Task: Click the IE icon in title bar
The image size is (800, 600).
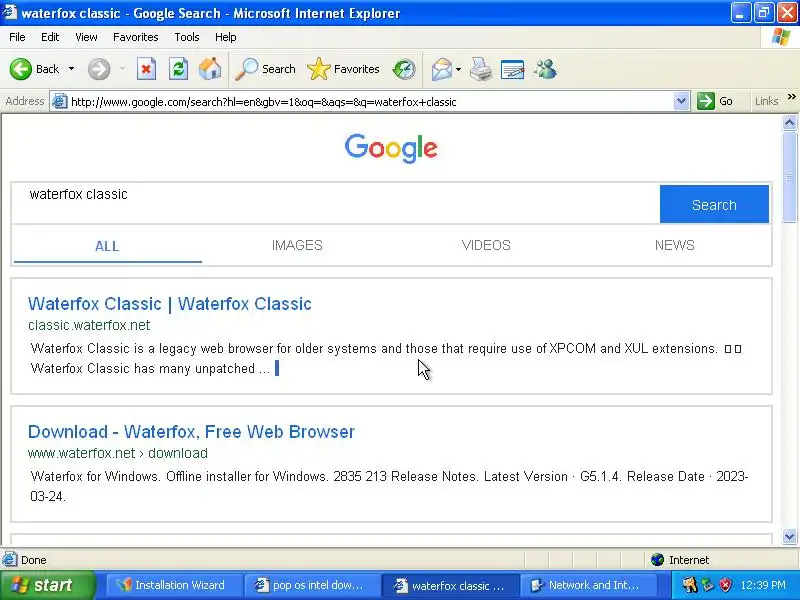Action: point(10,12)
